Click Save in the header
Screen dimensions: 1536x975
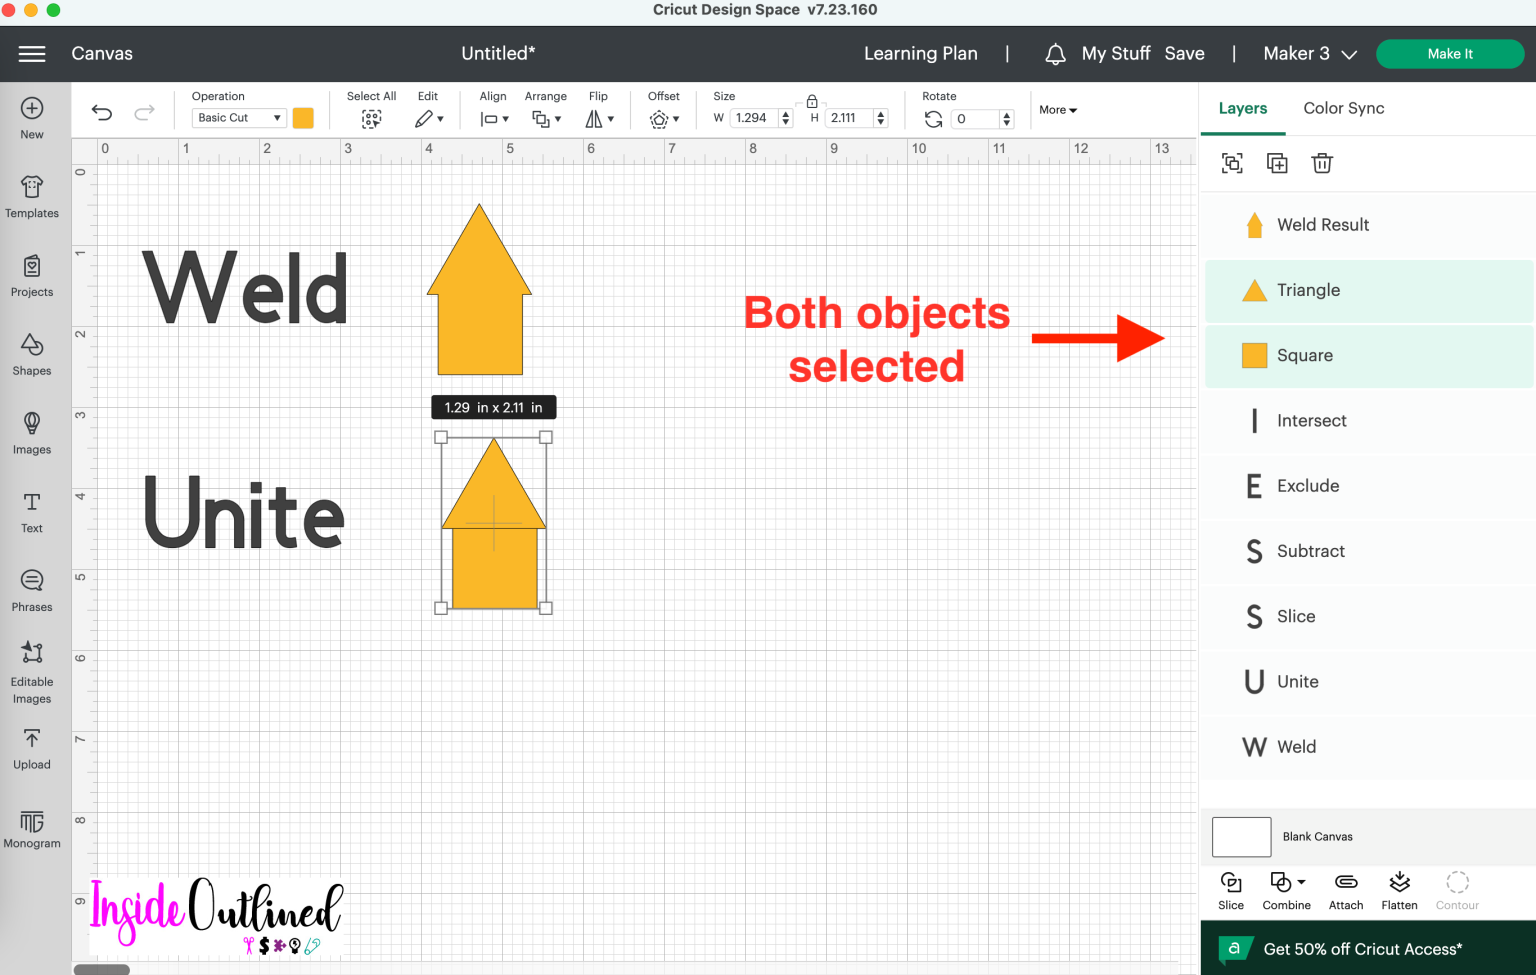tap(1184, 53)
